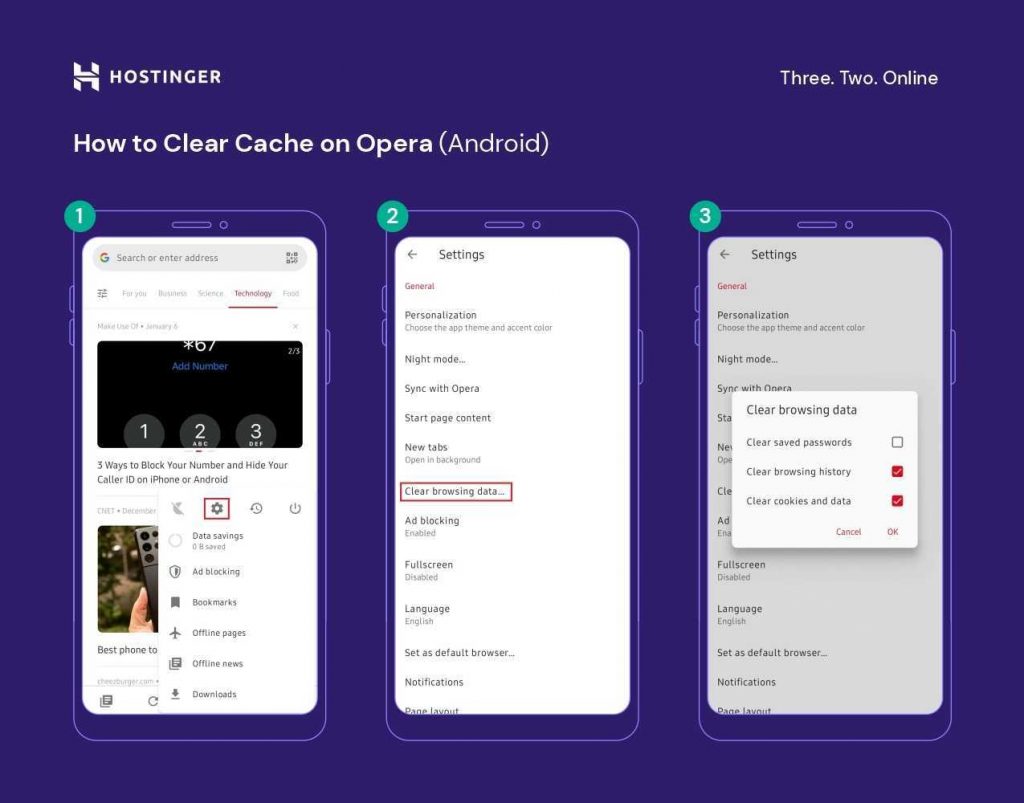Click the Search or enter address field
Image resolution: width=1024 pixels, height=803 pixels.
[x=199, y=258]
